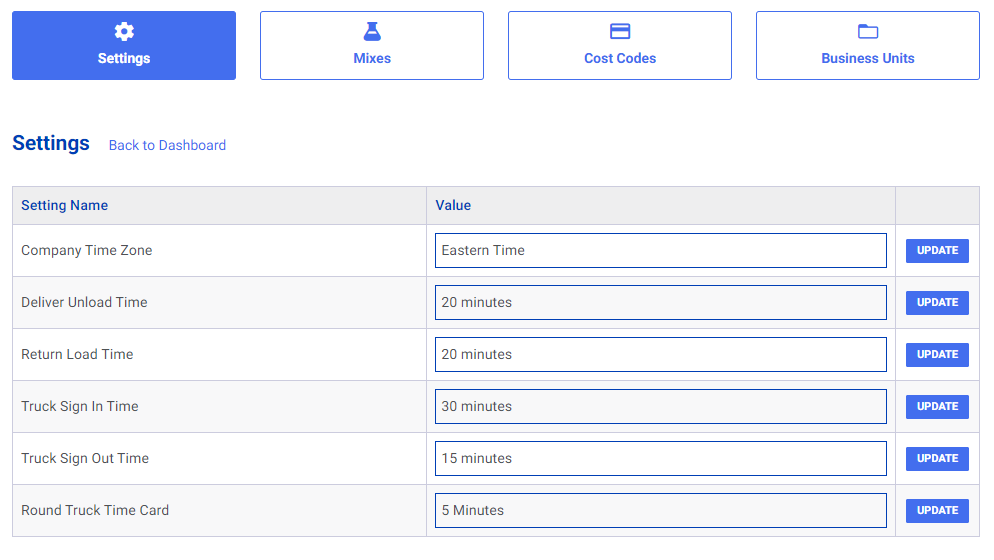
Task: Focus the Eastern Time value field
Action: 661,251
